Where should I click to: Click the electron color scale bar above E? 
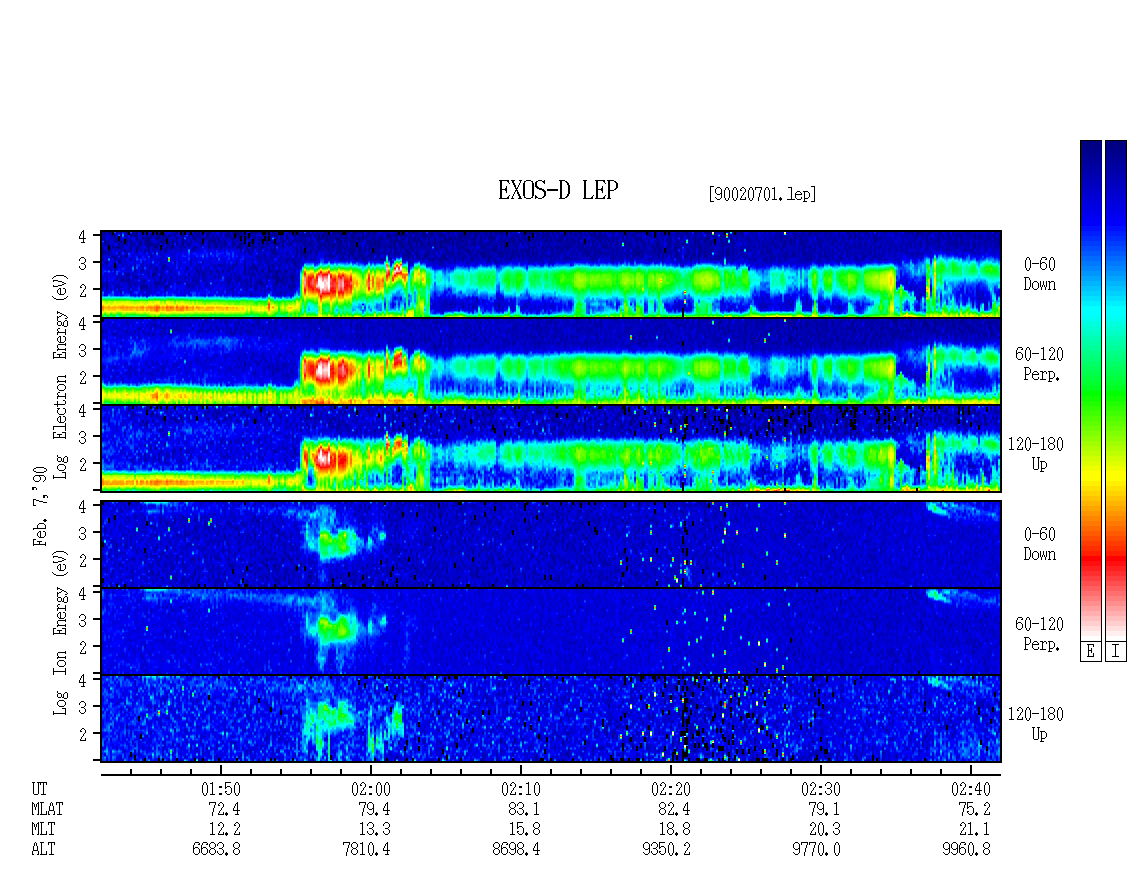coord(1090,390)
